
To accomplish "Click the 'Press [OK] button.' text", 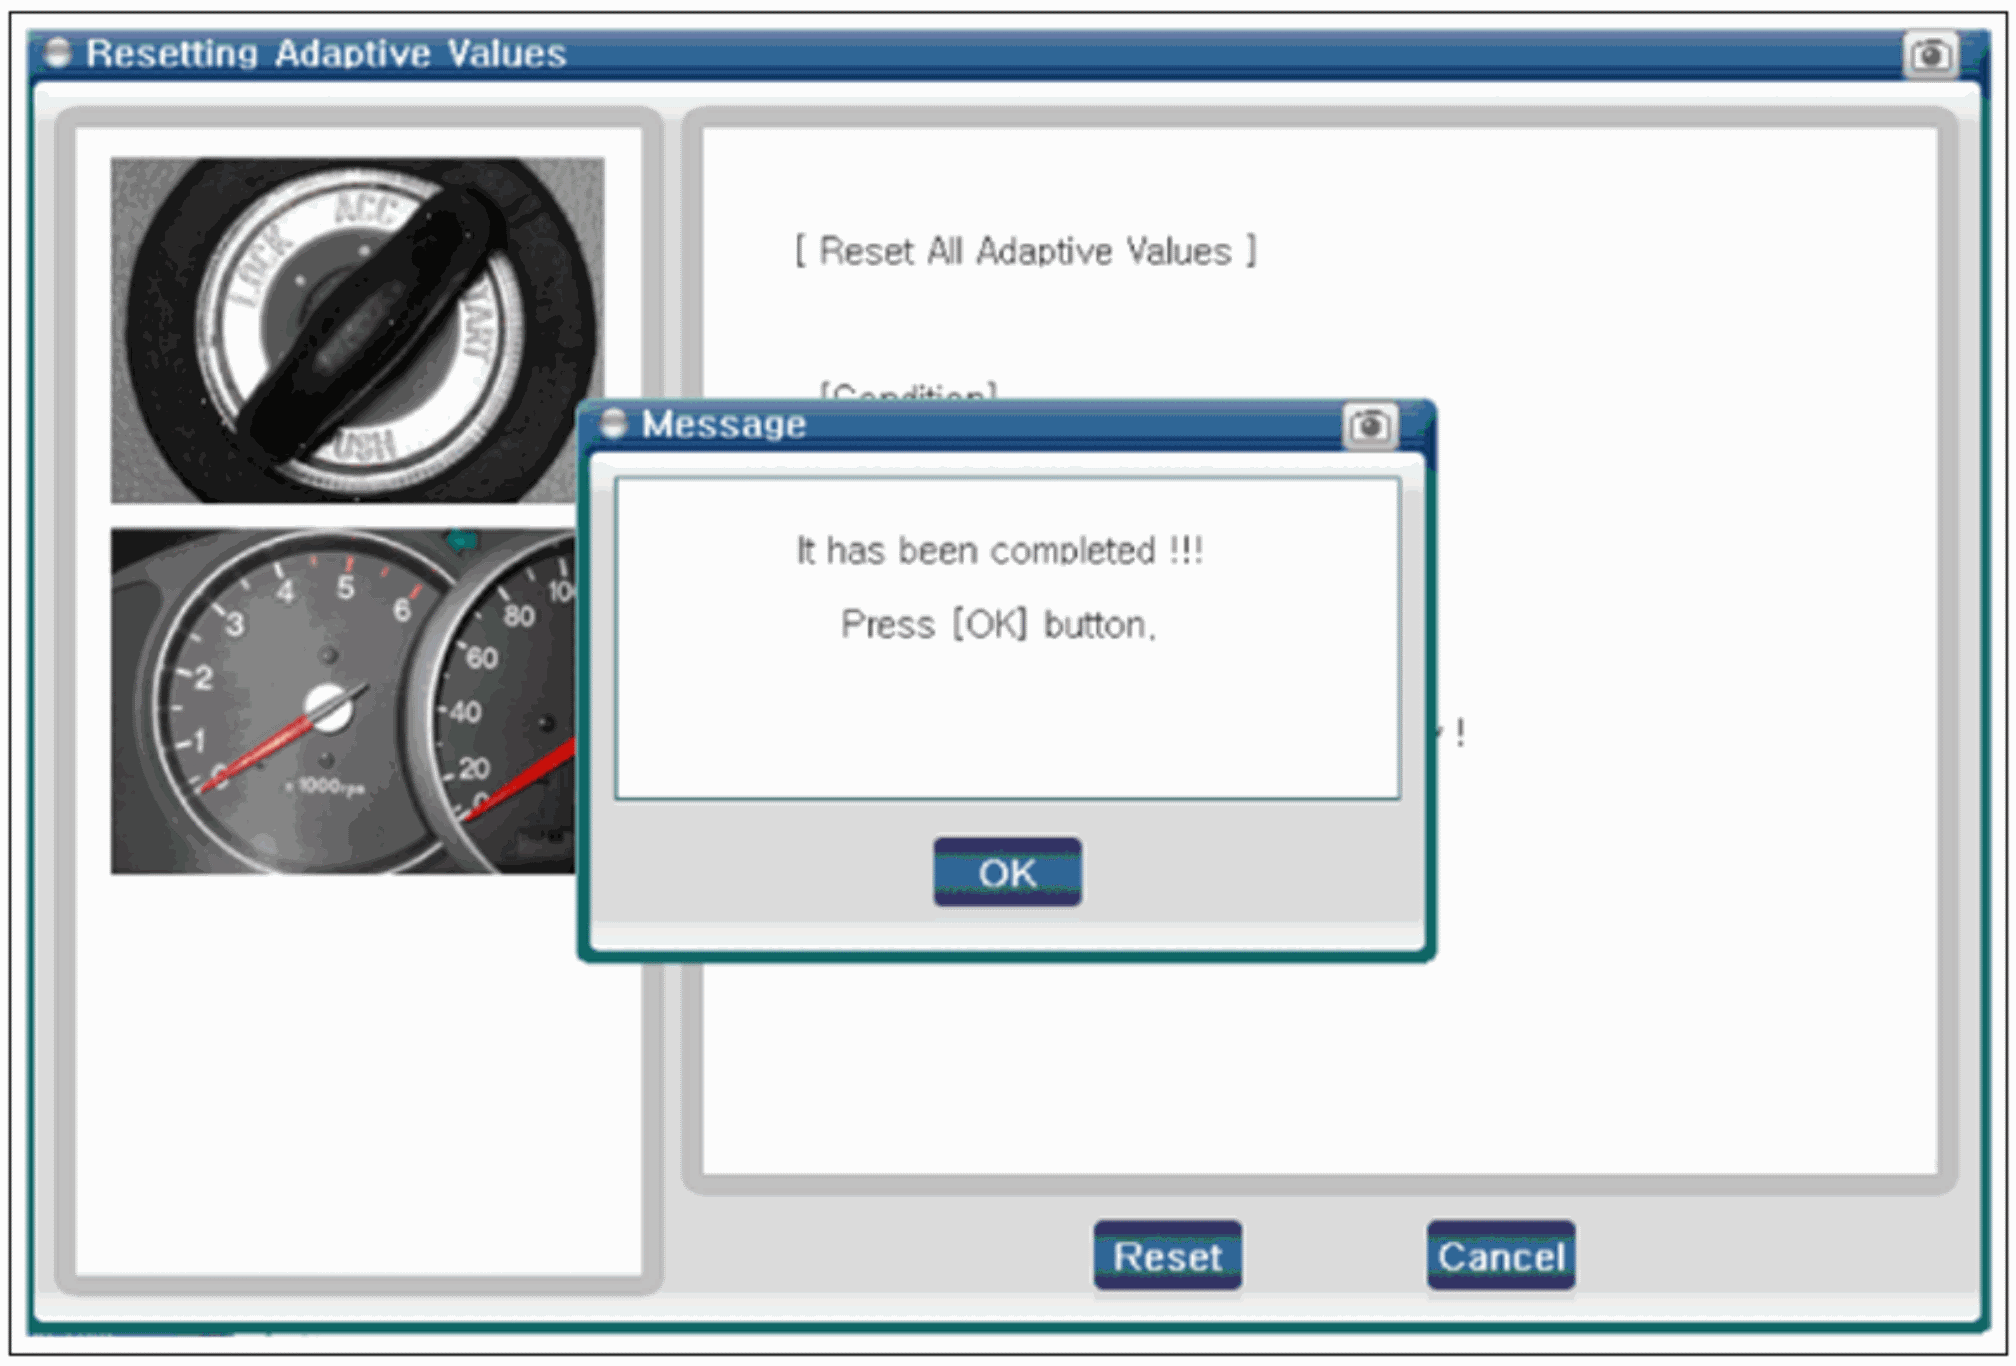I will pyautogui.click(x=998, y=625).
